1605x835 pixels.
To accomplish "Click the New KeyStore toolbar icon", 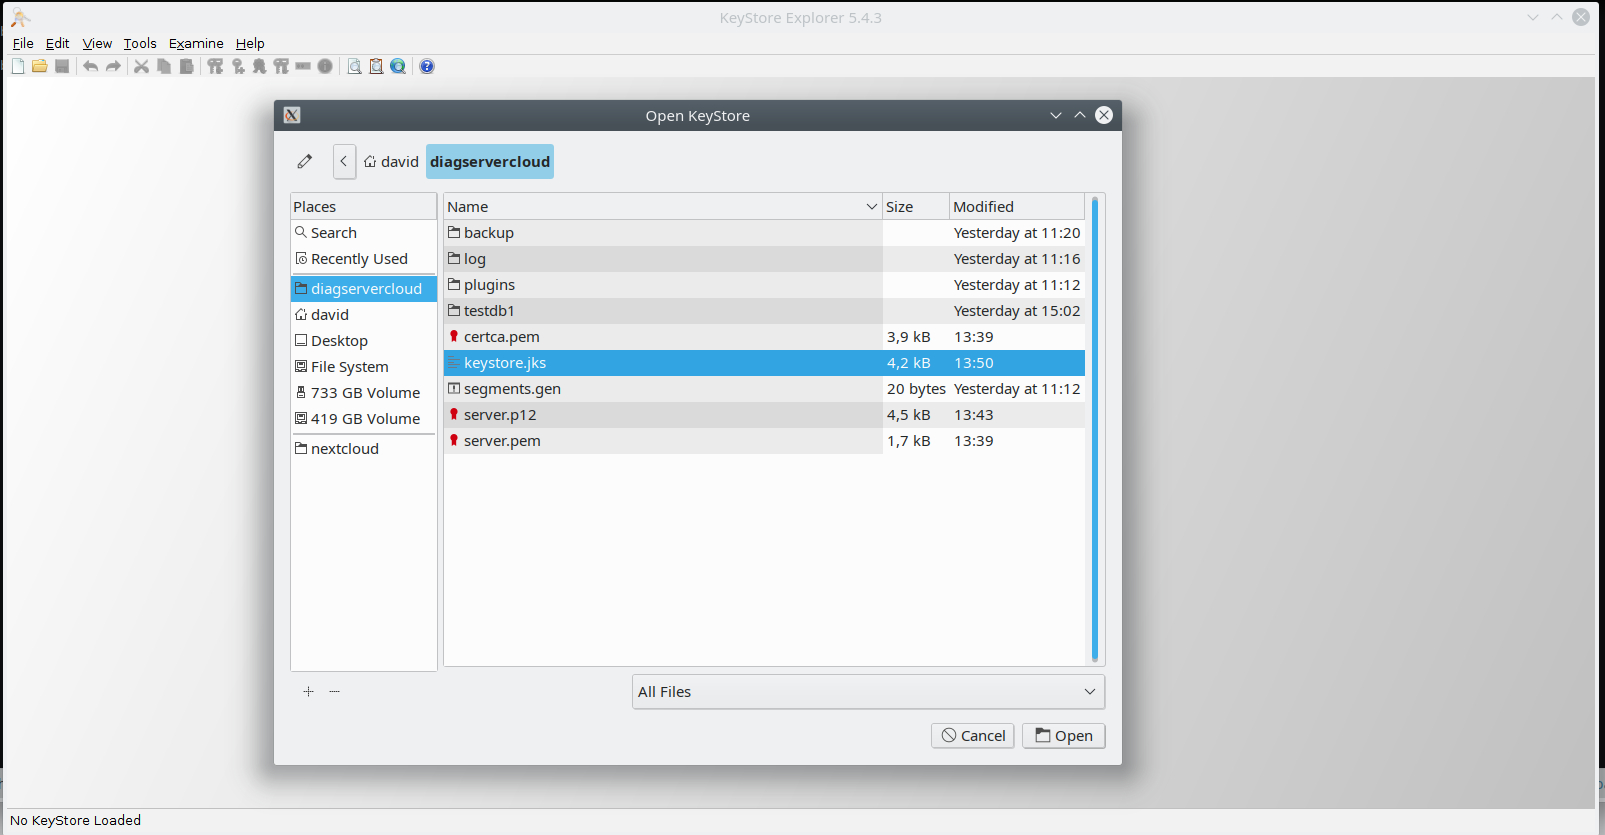I will (18, 66).
